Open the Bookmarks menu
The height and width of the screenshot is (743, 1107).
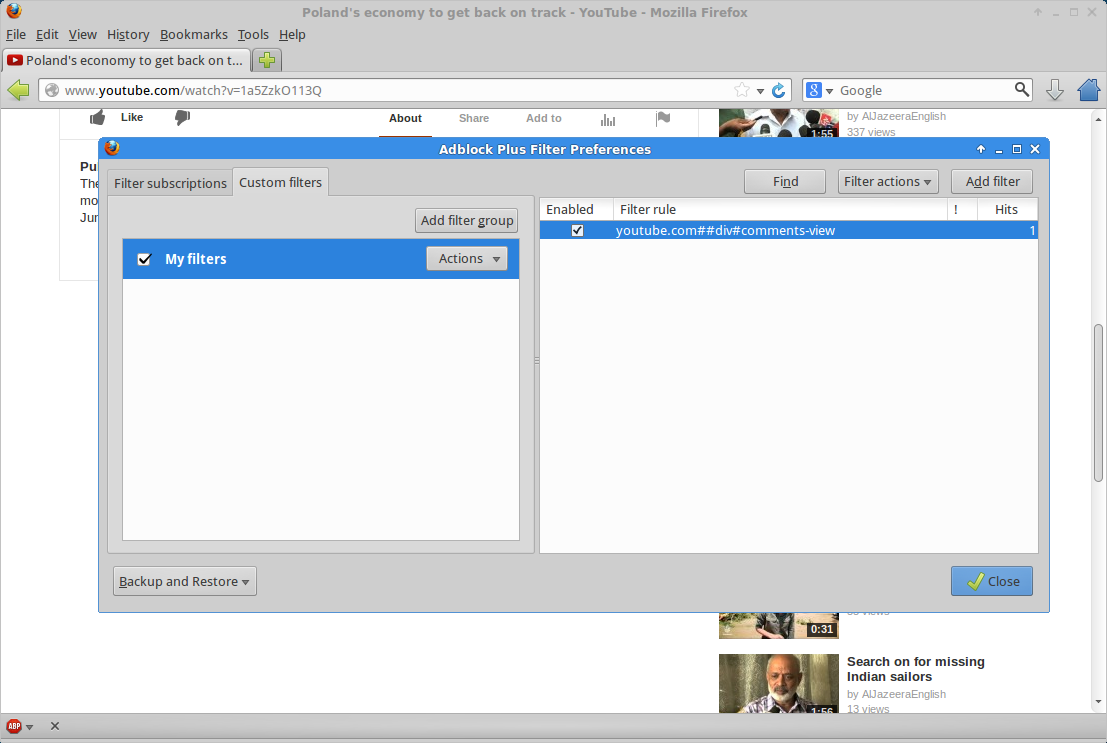[193, 35]
